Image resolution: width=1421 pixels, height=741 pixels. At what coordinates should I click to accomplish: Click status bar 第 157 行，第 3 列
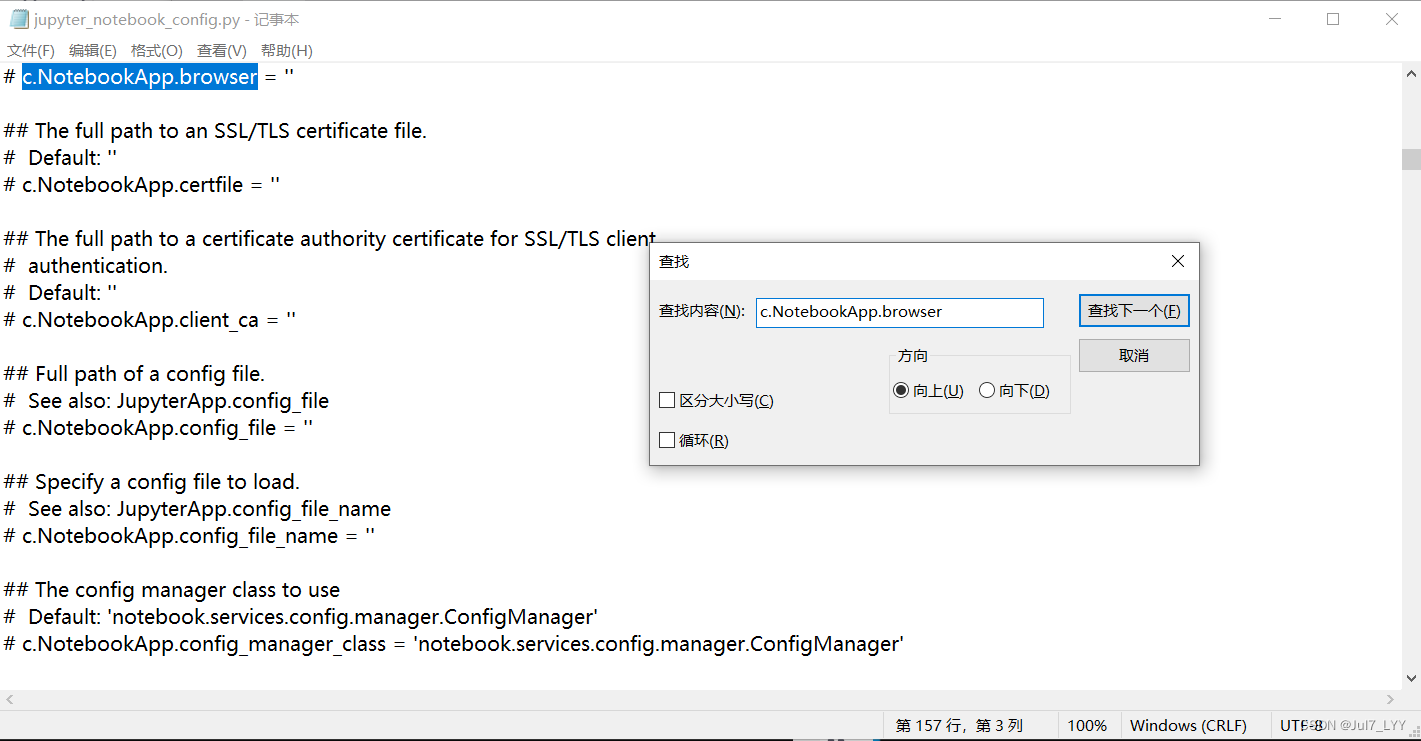click(x=959, y=726)
